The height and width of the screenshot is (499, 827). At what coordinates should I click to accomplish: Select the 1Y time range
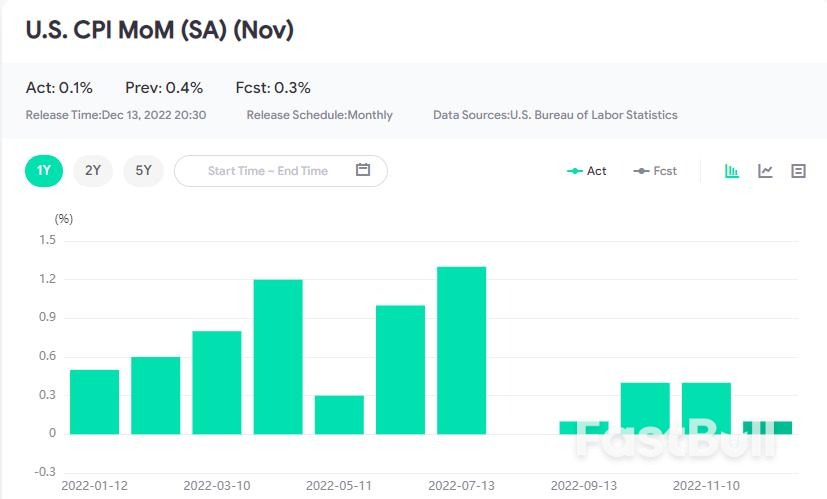pos(44,171)
